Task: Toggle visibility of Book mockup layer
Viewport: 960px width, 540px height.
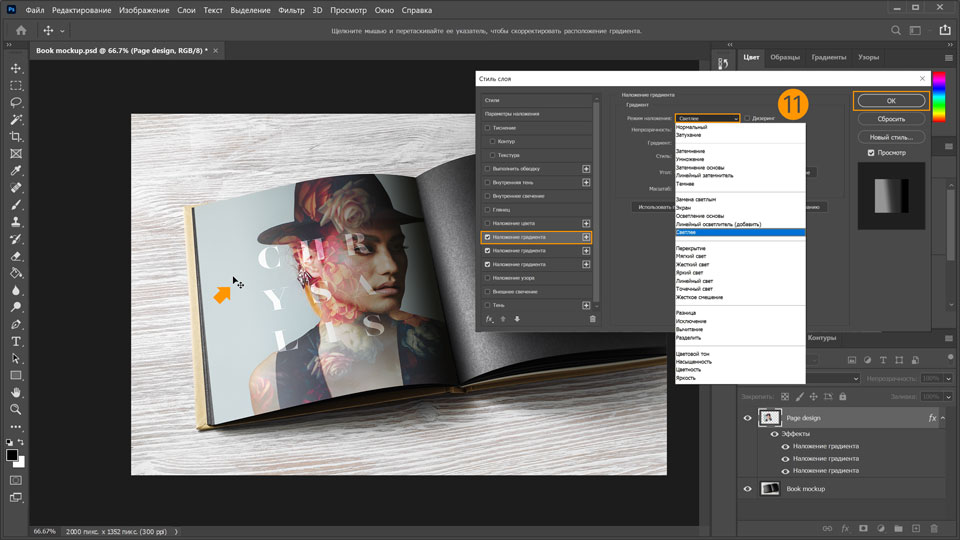Action: pyautogui.click(x=747, y=489)
